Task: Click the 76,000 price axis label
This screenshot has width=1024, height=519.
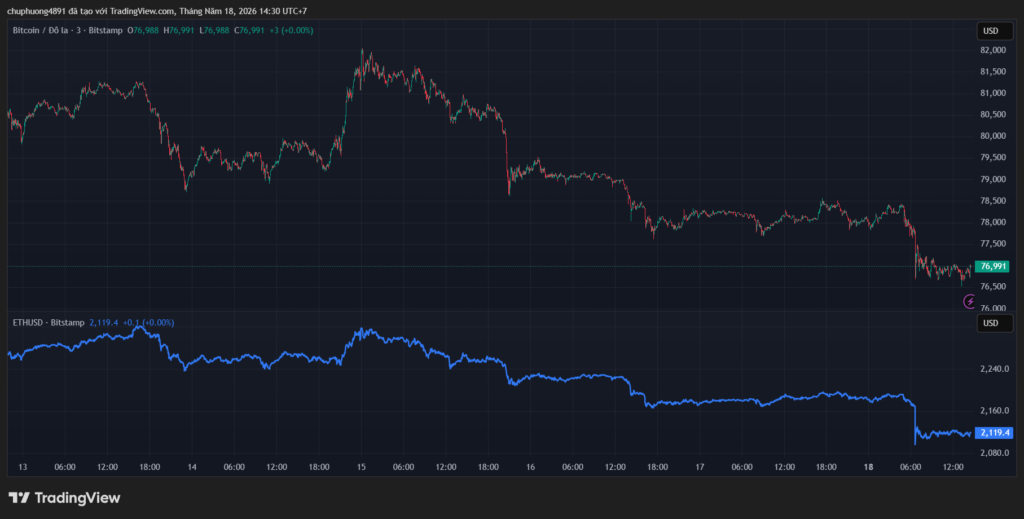Action: click(x=993, y=308)
